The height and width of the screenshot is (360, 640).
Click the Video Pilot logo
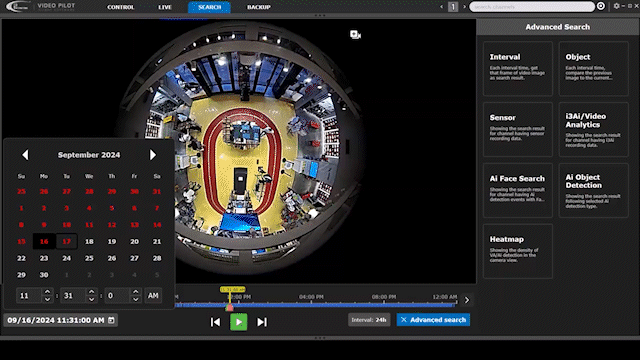click(40, 6)
